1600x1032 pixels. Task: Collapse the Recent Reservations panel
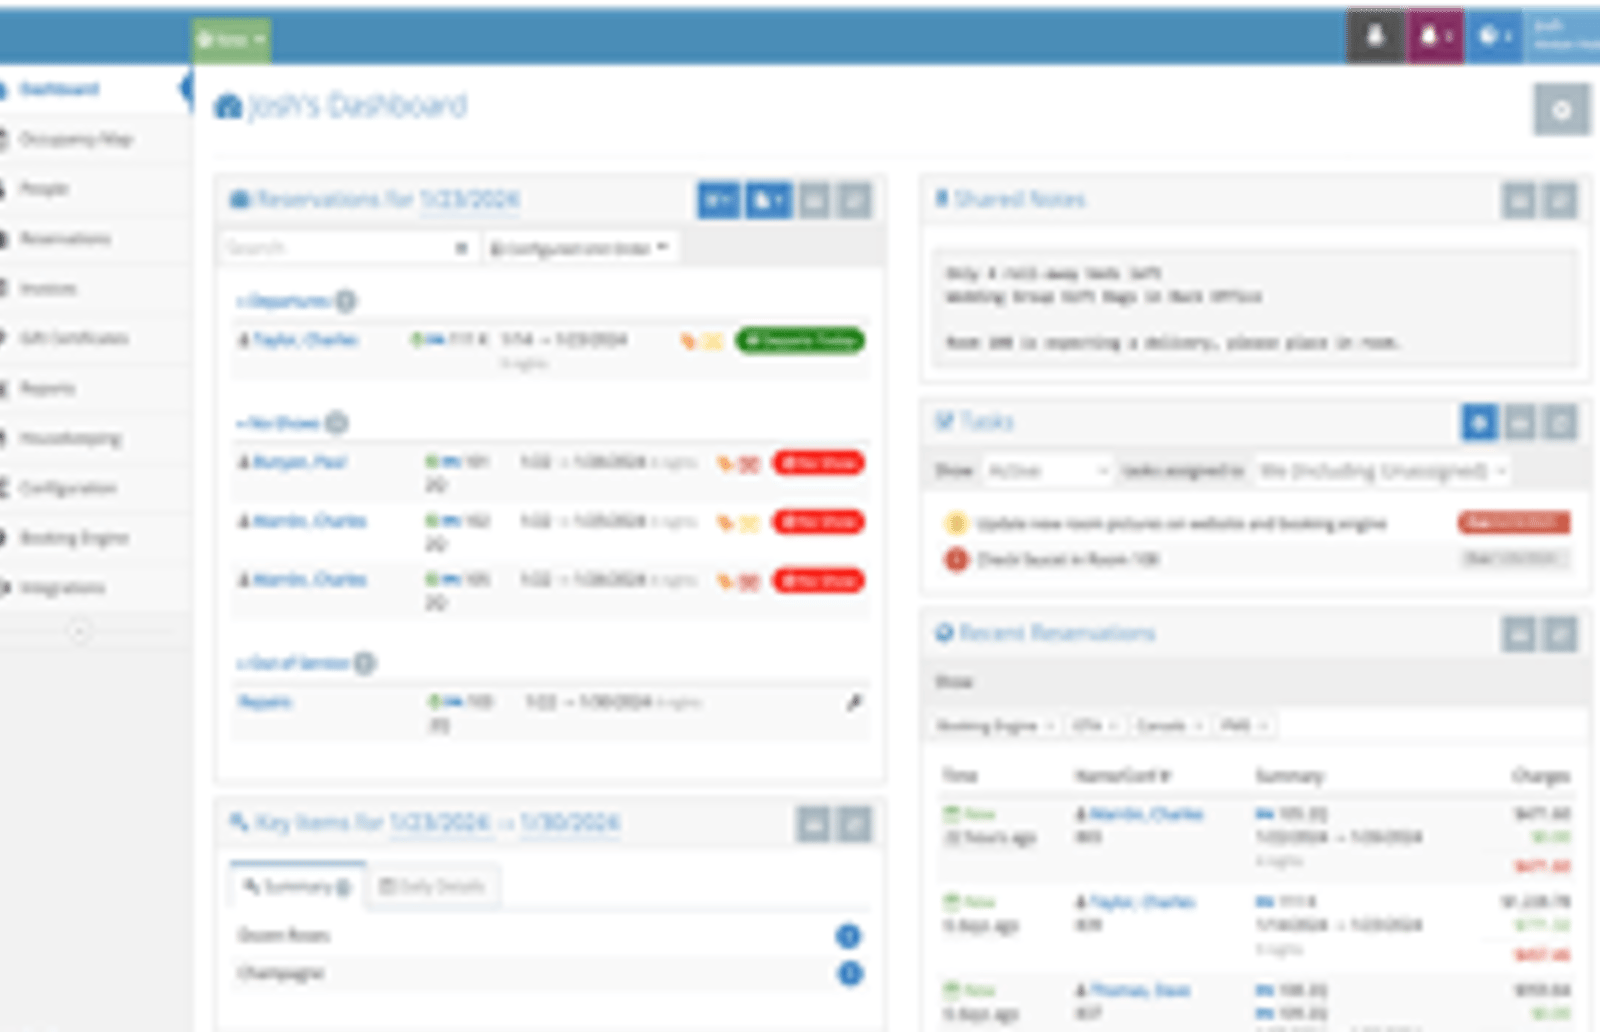tap(1519, 634)
